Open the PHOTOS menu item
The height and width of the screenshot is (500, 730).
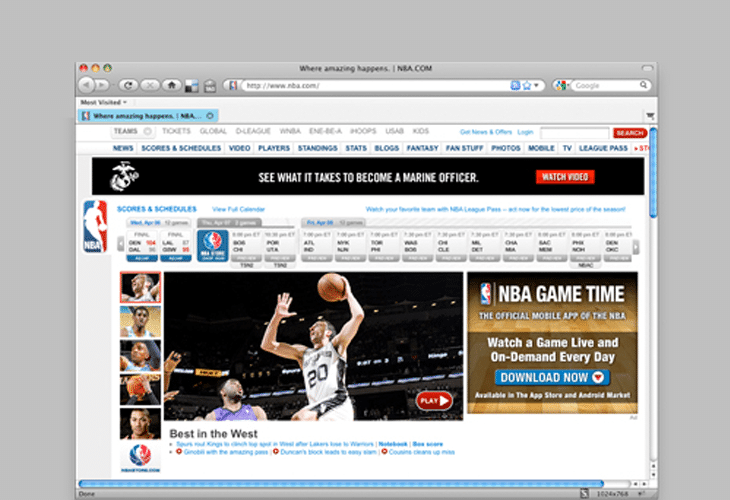[506, 148]
